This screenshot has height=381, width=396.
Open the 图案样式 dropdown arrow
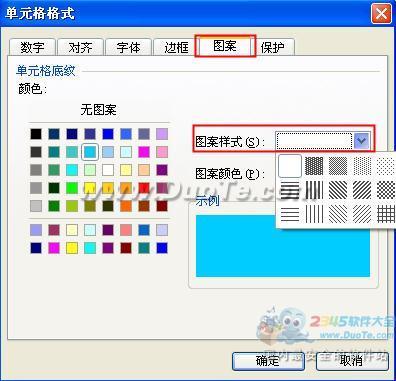click(361, 141)
